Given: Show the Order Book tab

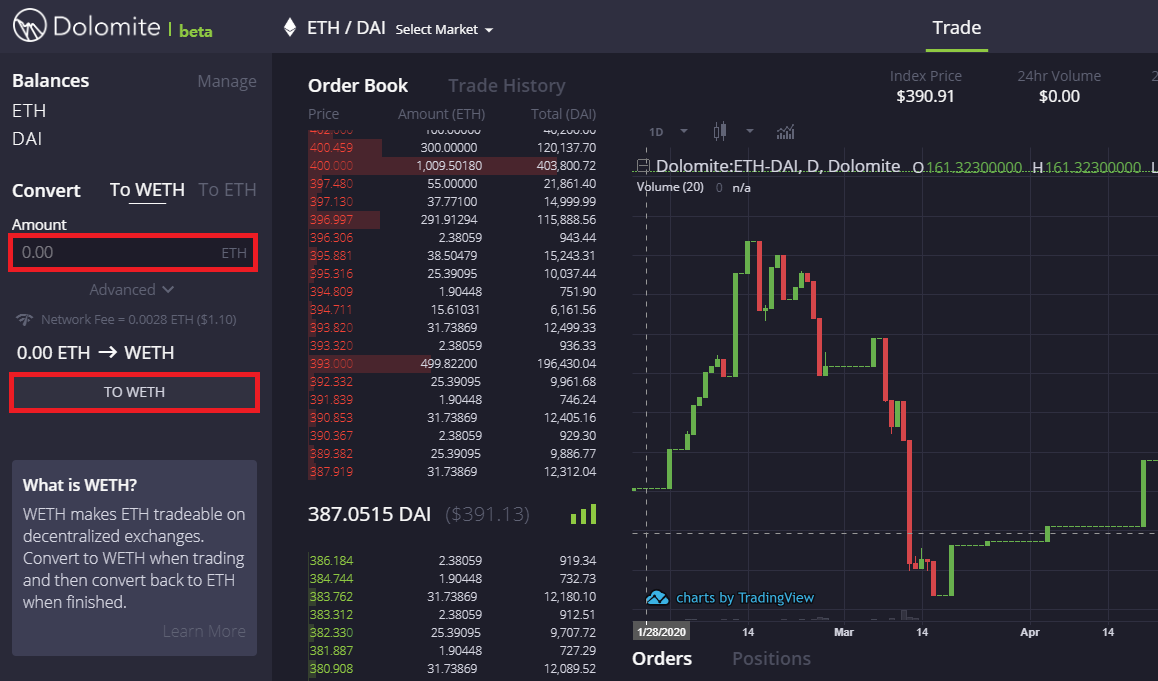Looking at the screenshot, I should [357, 86].
